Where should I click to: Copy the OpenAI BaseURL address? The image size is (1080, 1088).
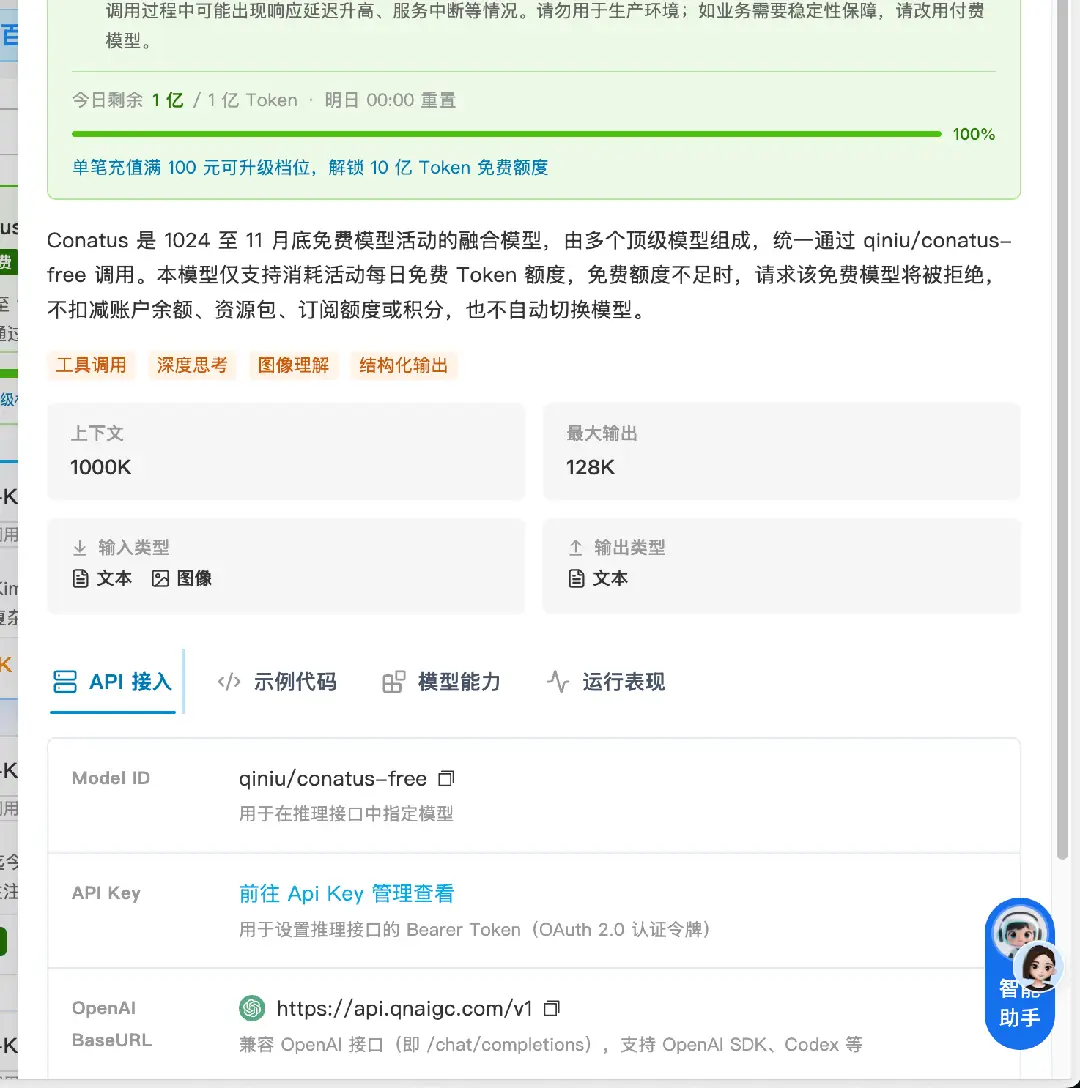pyautogui.click(x=551, y=1008)
